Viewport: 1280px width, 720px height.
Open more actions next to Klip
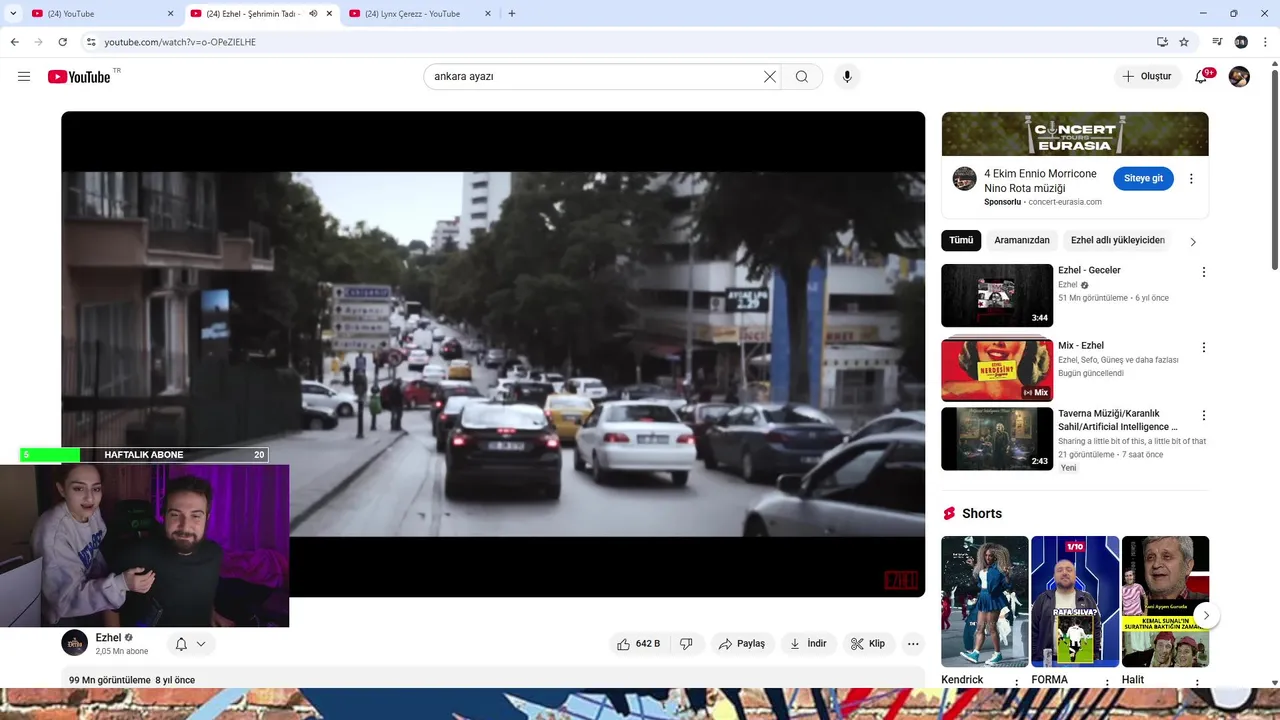click(x=913, y=644)
